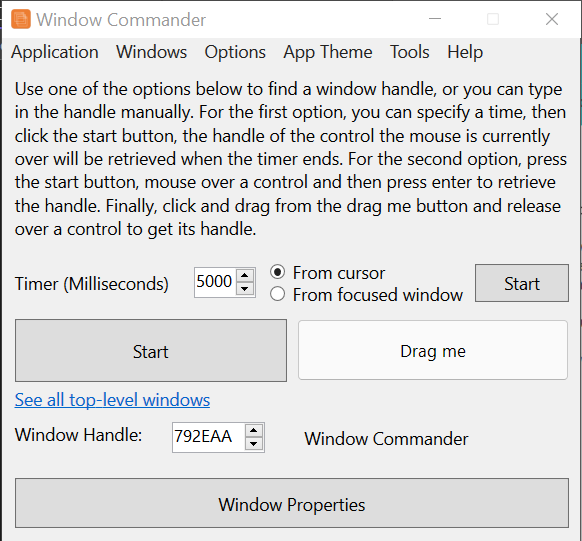Viewport: 582px width, 541px height.
Task: Click the small Start button beside the timer
Action: (521, 283)
